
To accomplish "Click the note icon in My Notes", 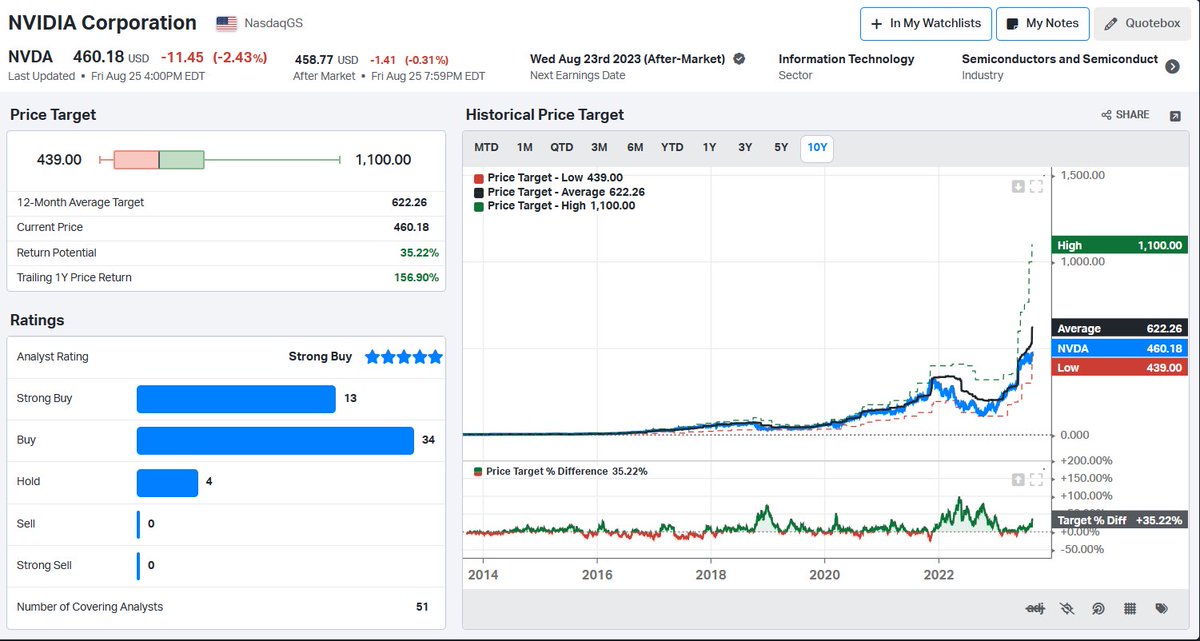I will [x=1013, y=23].
